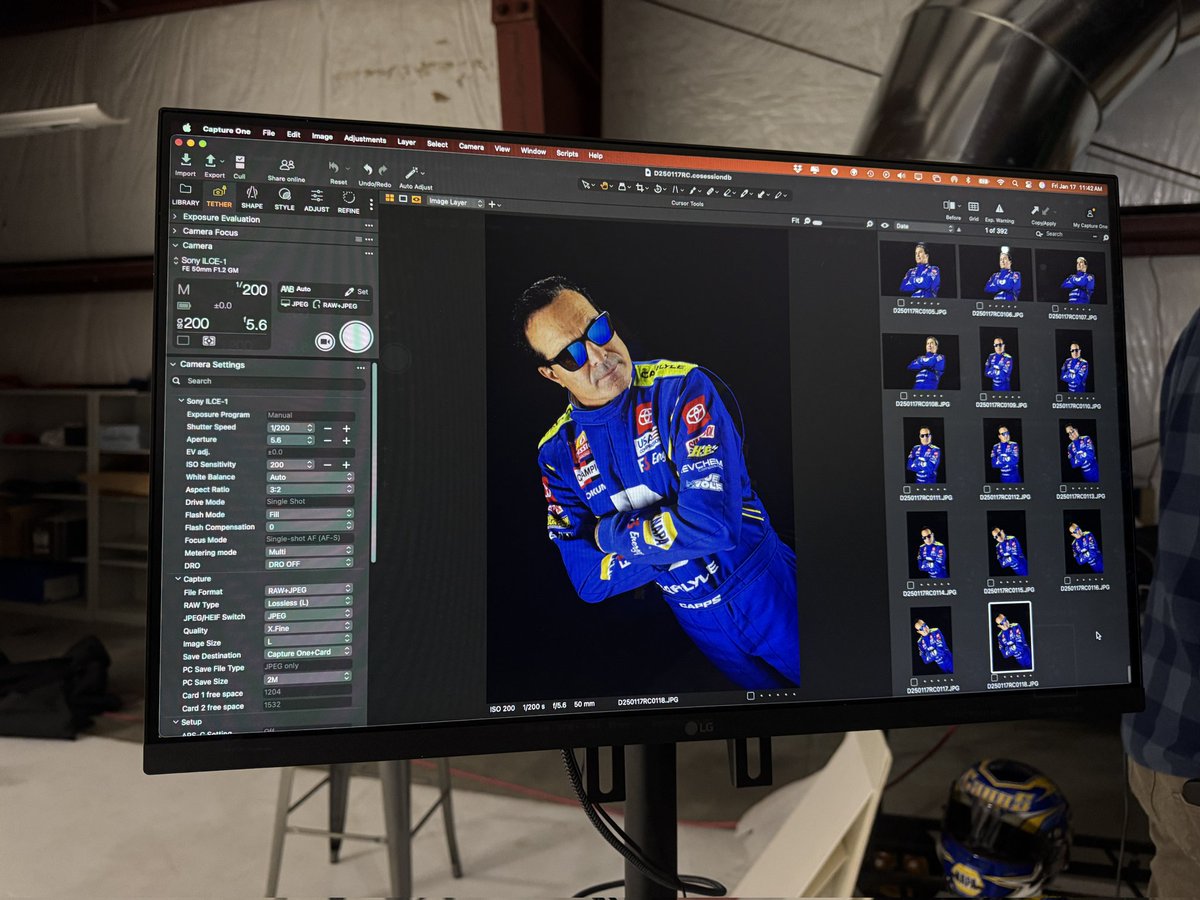Image resolution: width=1200 pixels, height=900 pixels.
Task: Check the box below the main viewer image
Action: pos(751,694)
